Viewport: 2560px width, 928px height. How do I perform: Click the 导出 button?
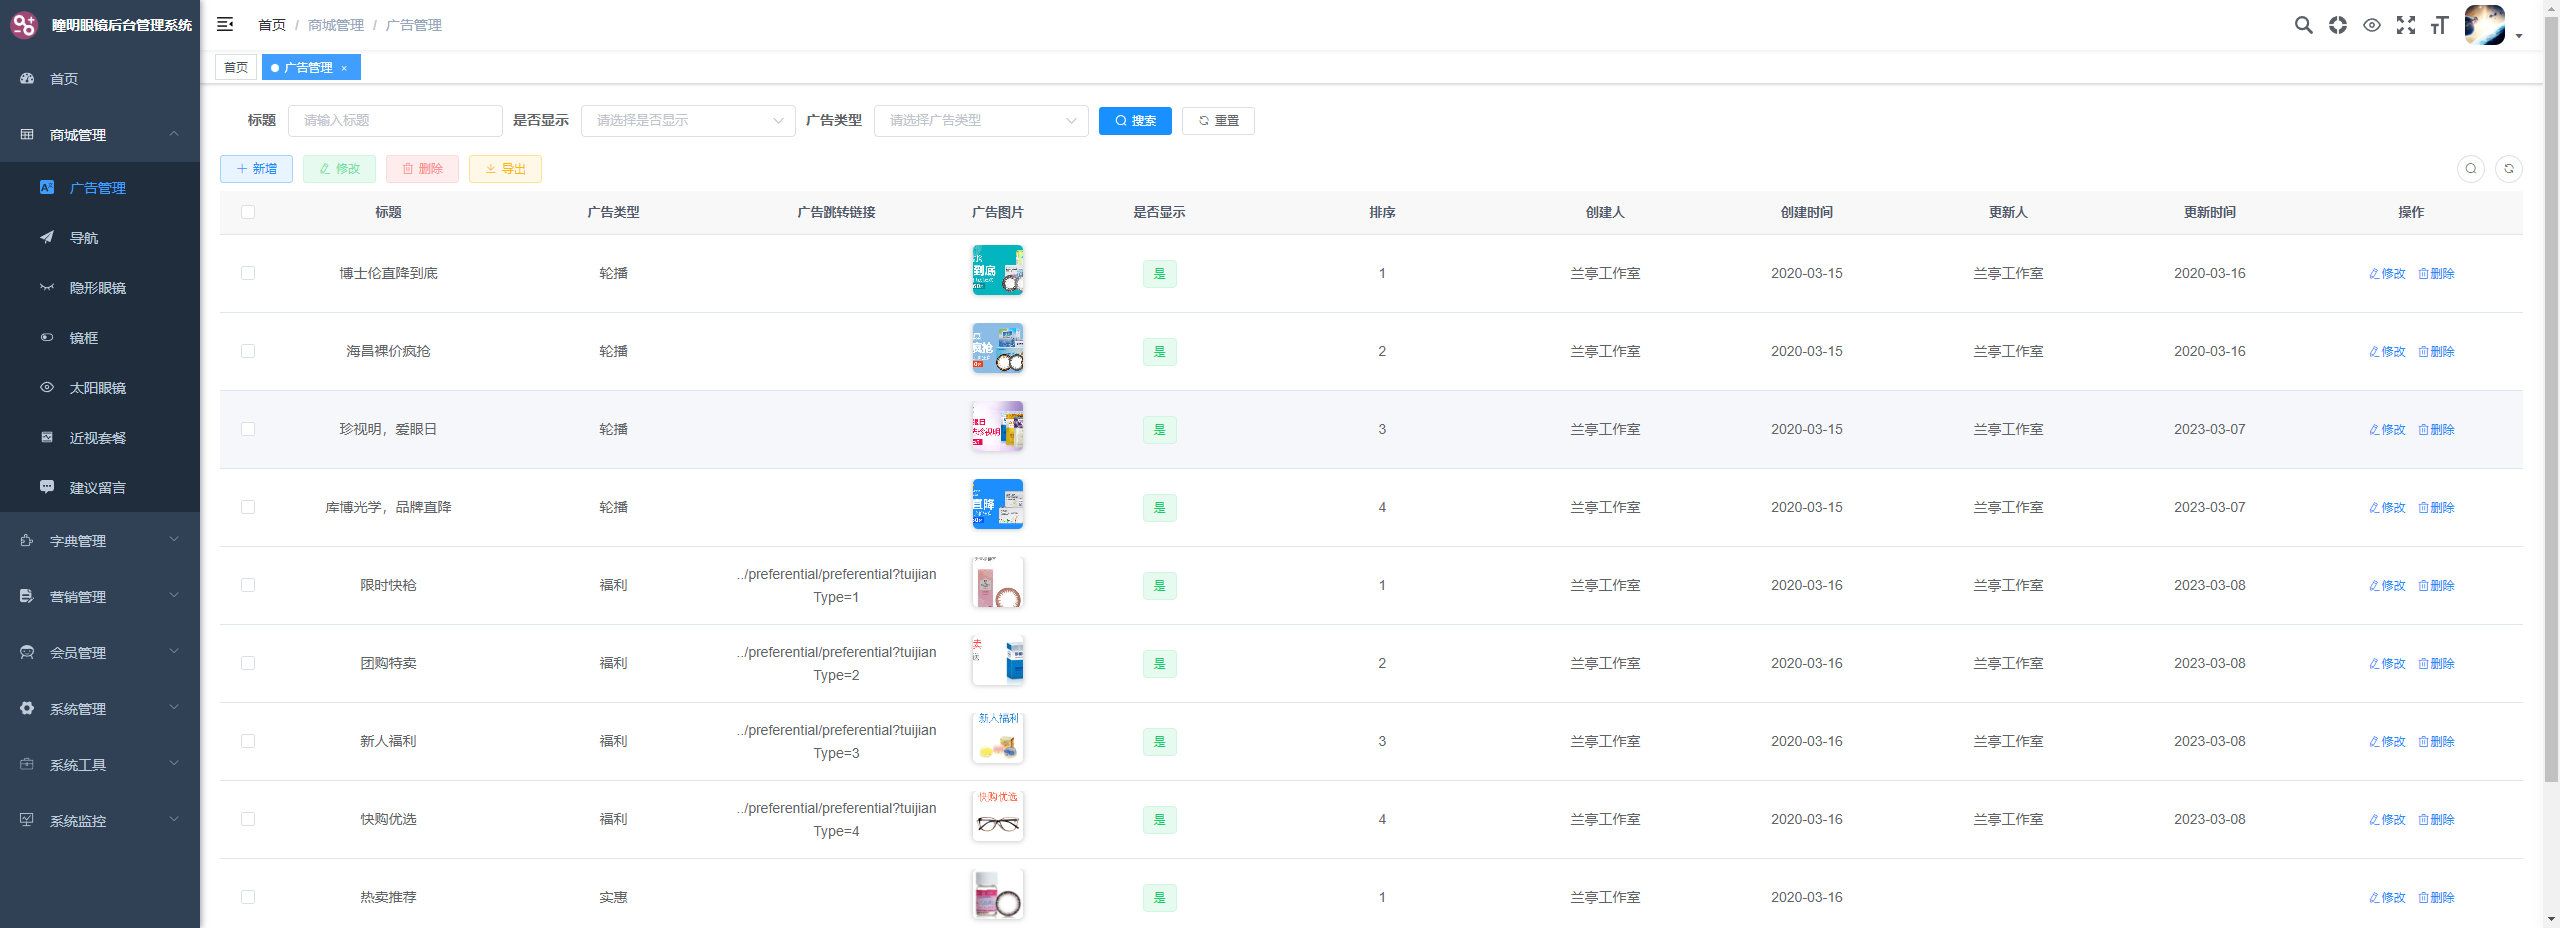click(x=505, y=169)
